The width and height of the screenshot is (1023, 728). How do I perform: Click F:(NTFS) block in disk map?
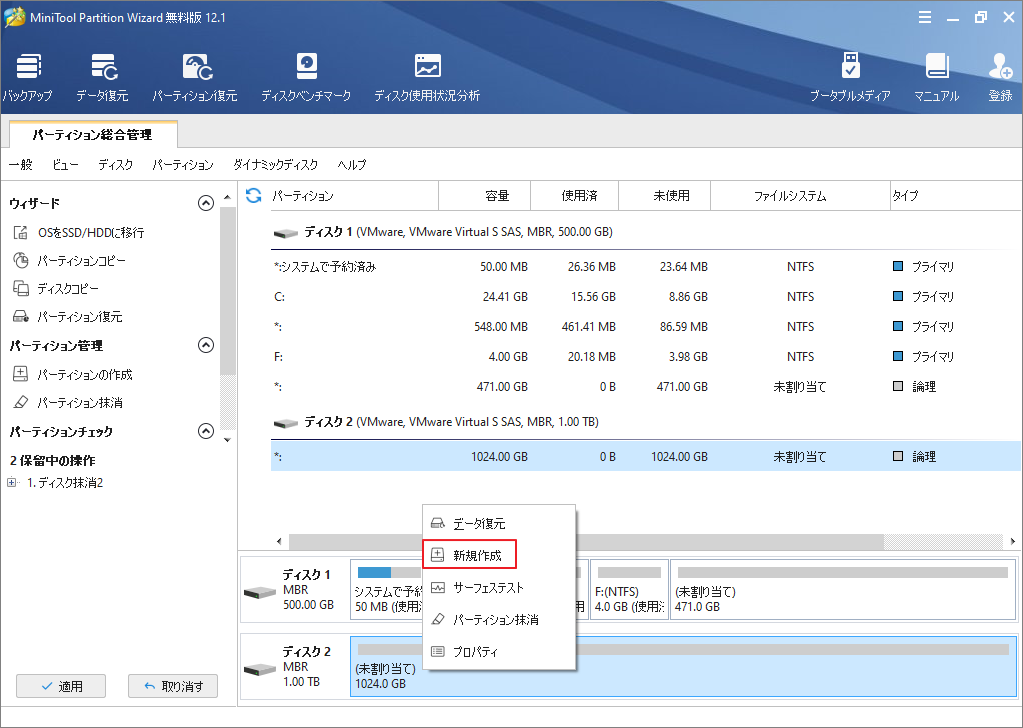[629, 590]
